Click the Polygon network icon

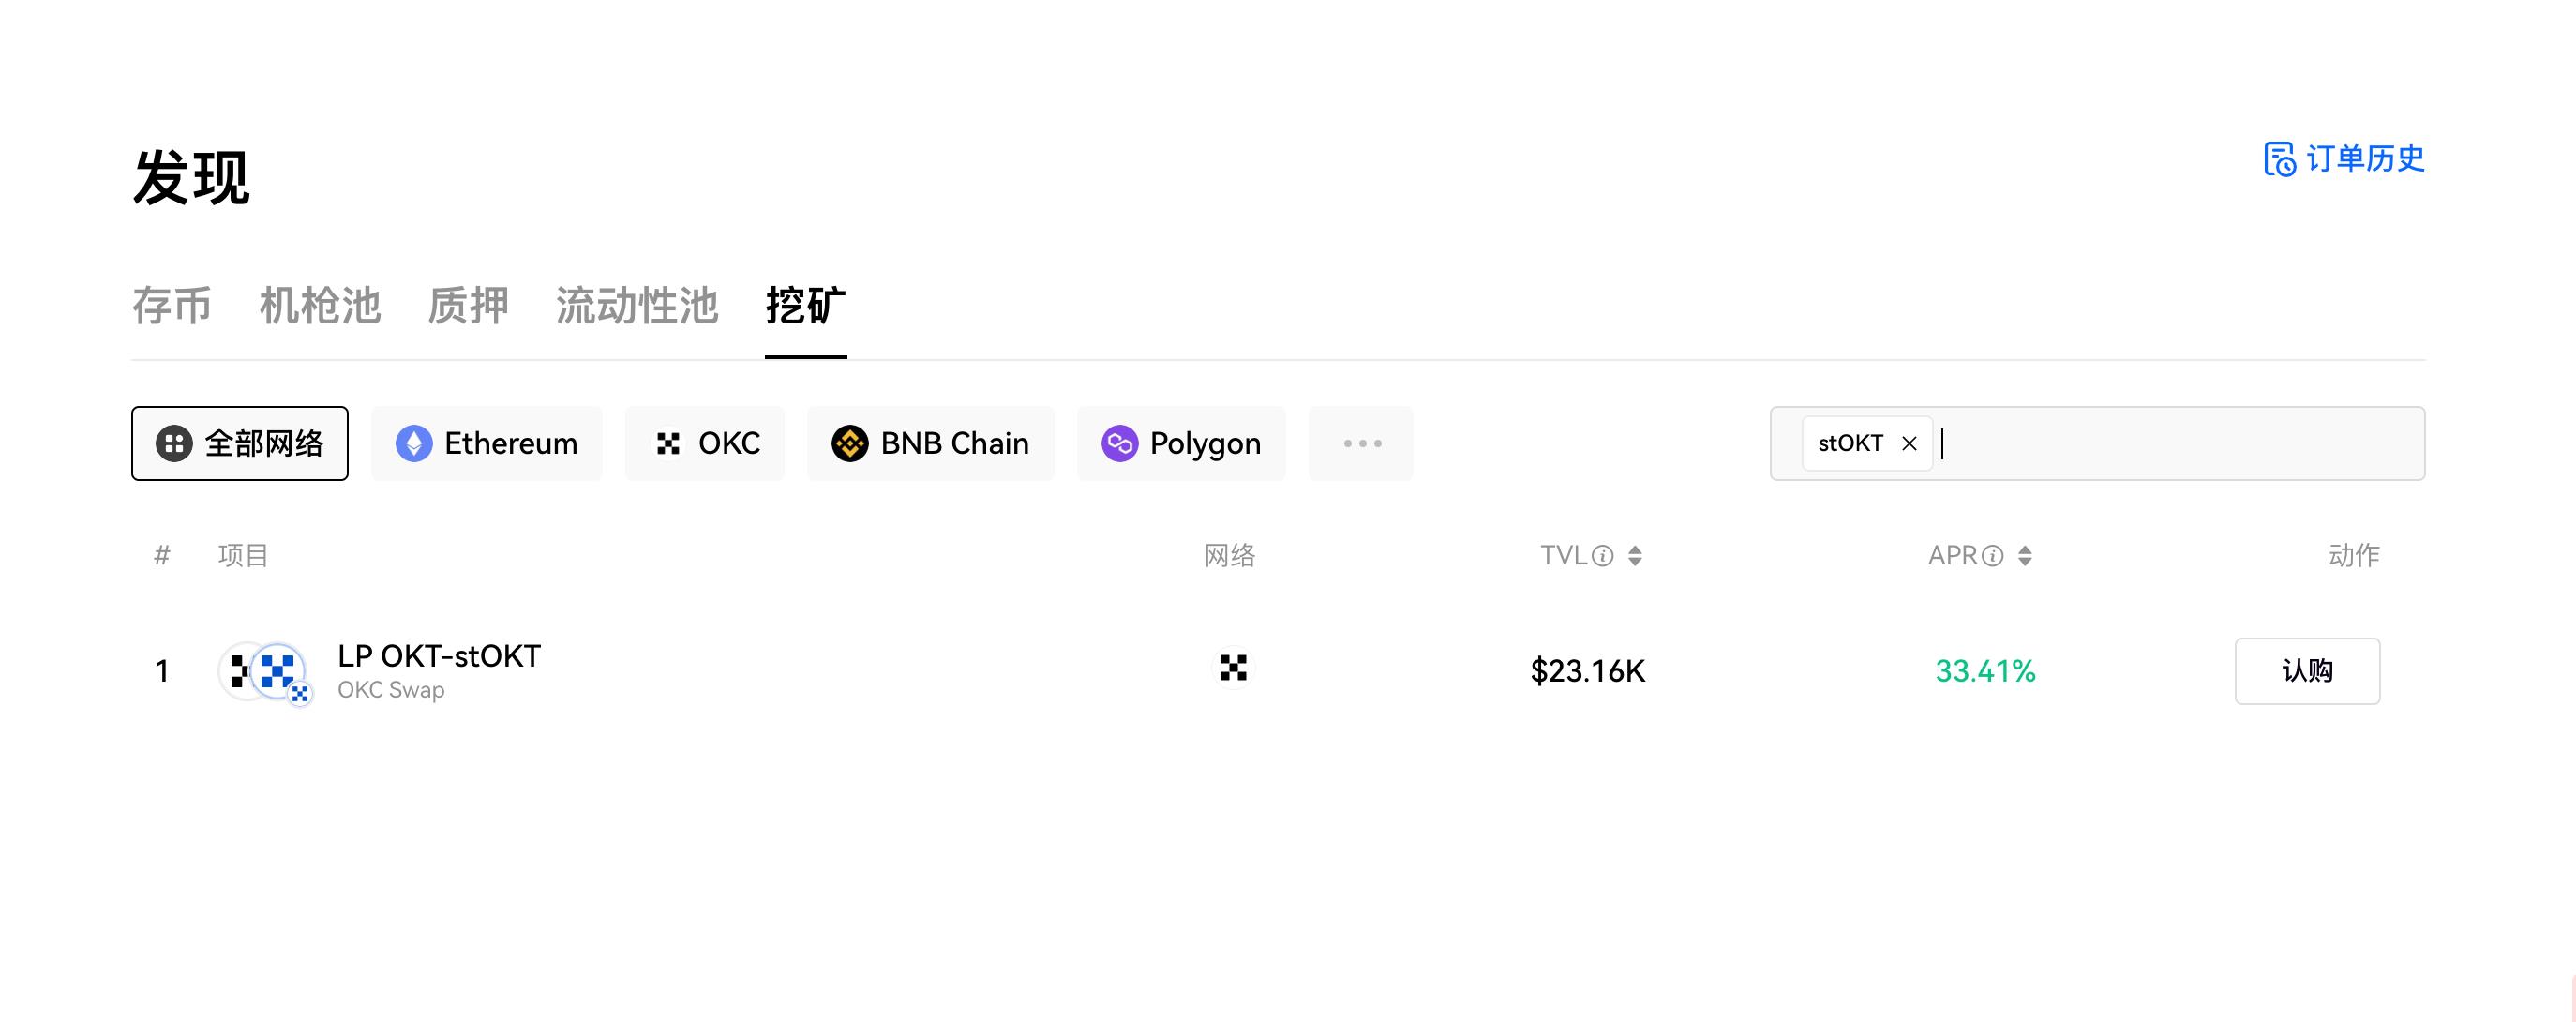click(x=1122, y=443)
